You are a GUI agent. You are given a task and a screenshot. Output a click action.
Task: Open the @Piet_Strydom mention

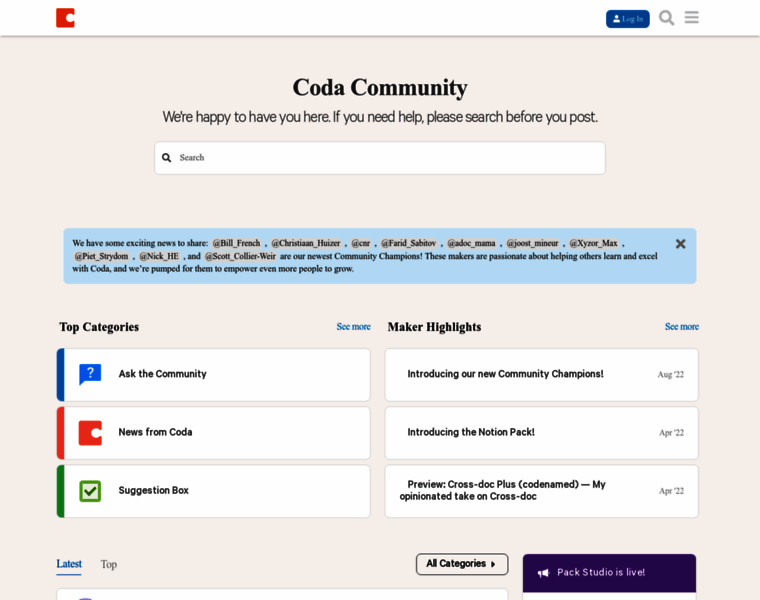(101, 256)
